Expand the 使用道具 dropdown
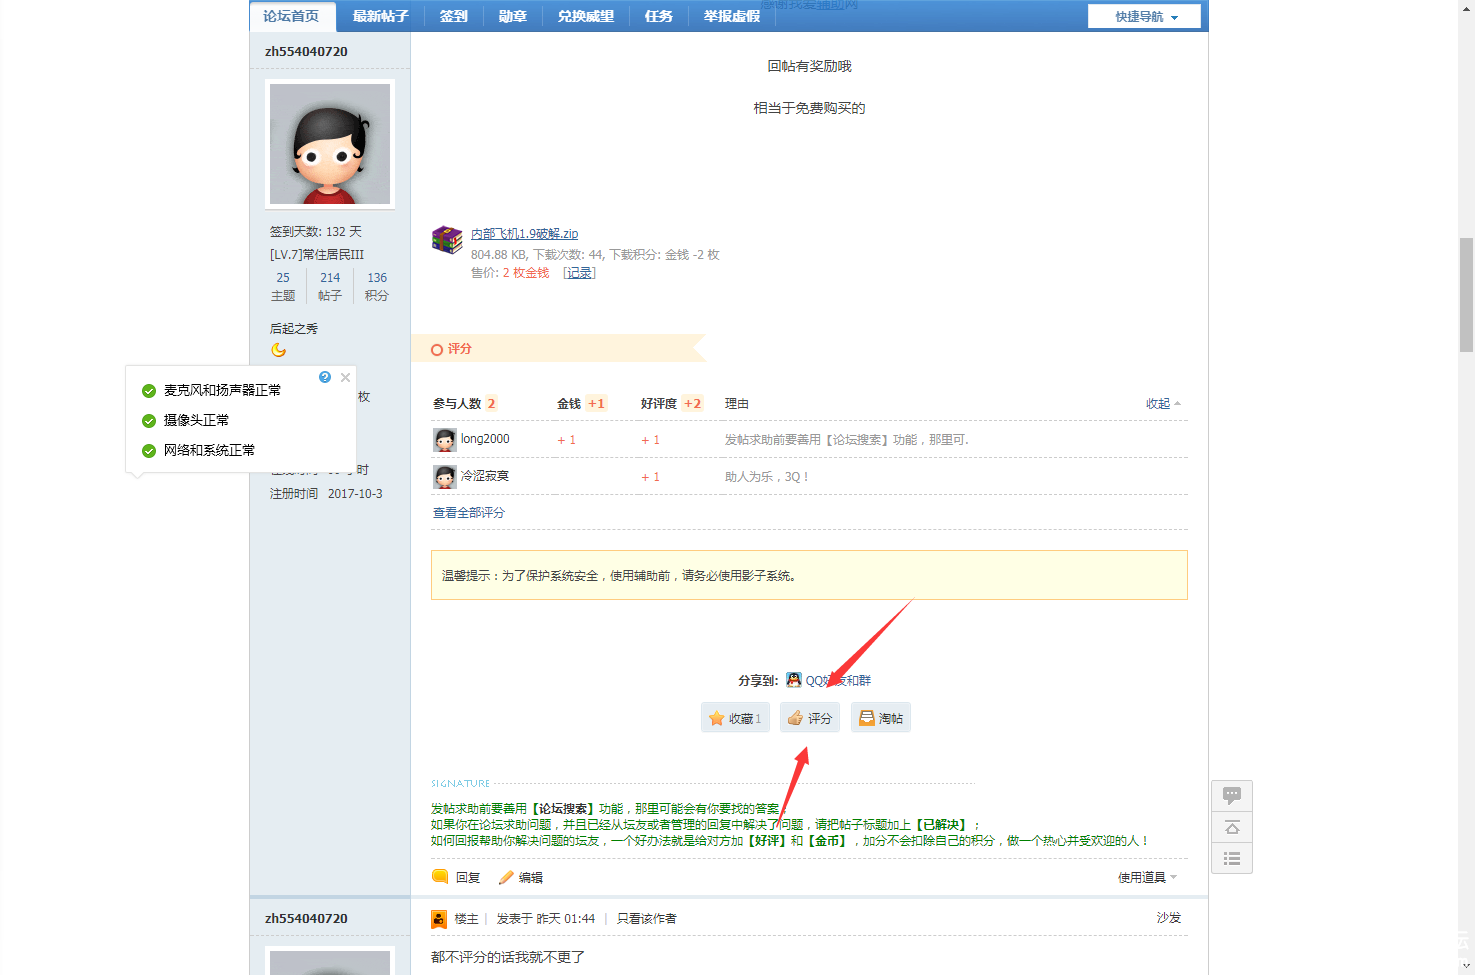This screenshot has height=975, width=1475. point(1147,878)
